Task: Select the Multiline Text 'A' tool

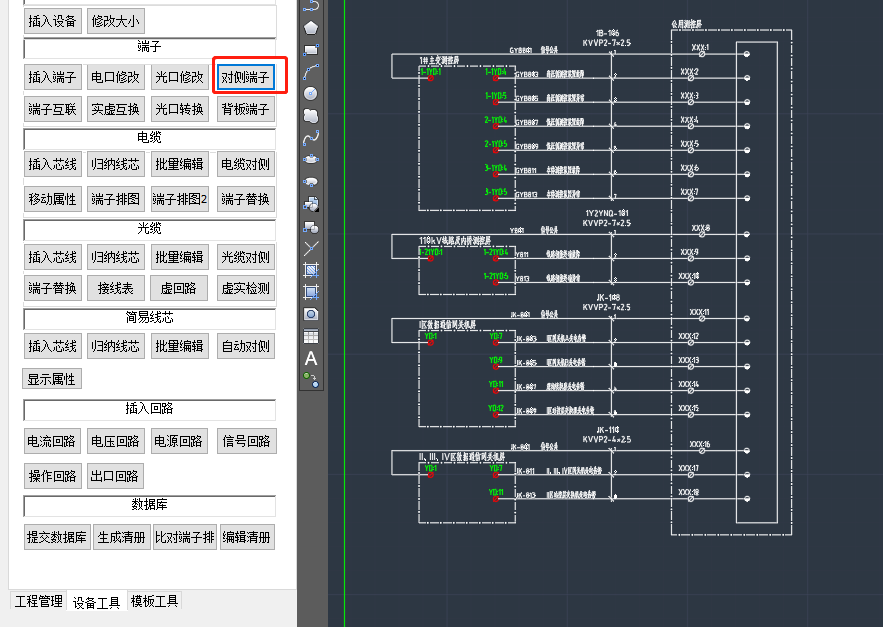Action: [311, 358]
